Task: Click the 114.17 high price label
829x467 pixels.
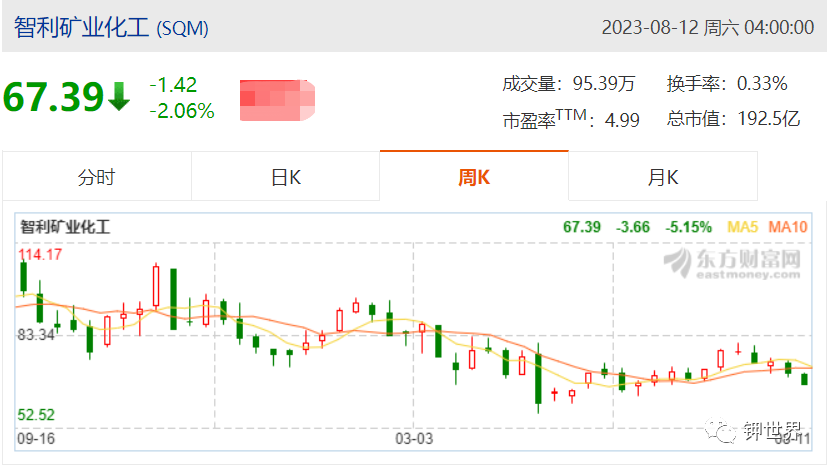Action: click(40, 254)
